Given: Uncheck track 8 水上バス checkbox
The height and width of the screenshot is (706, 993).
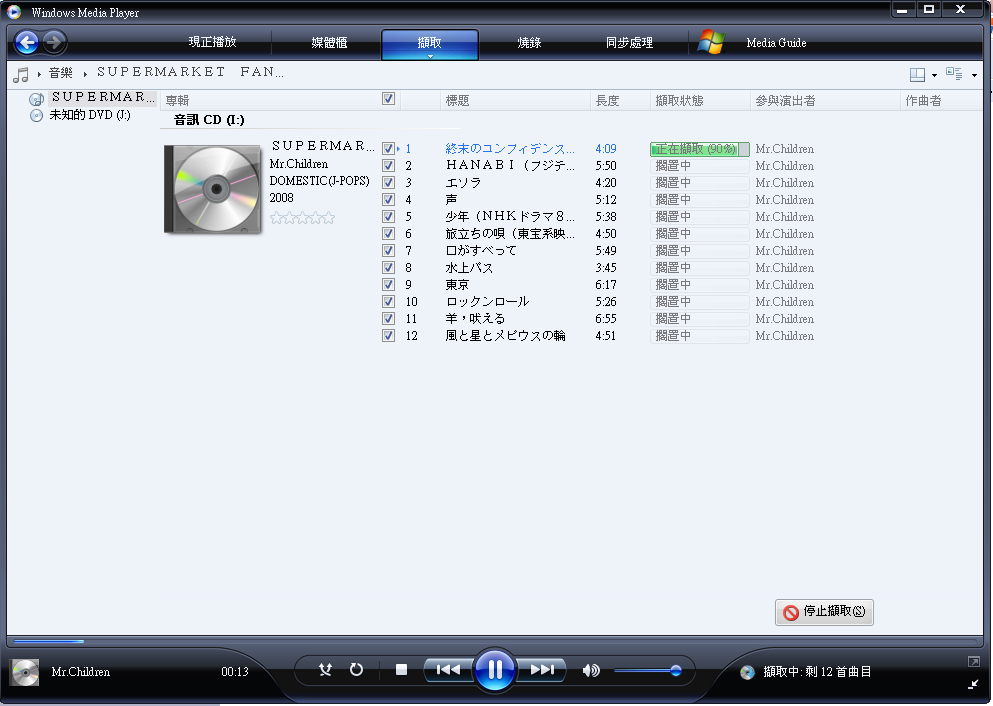Looking at the screenshot, I should pyautogui.click(x=388, y=268).
